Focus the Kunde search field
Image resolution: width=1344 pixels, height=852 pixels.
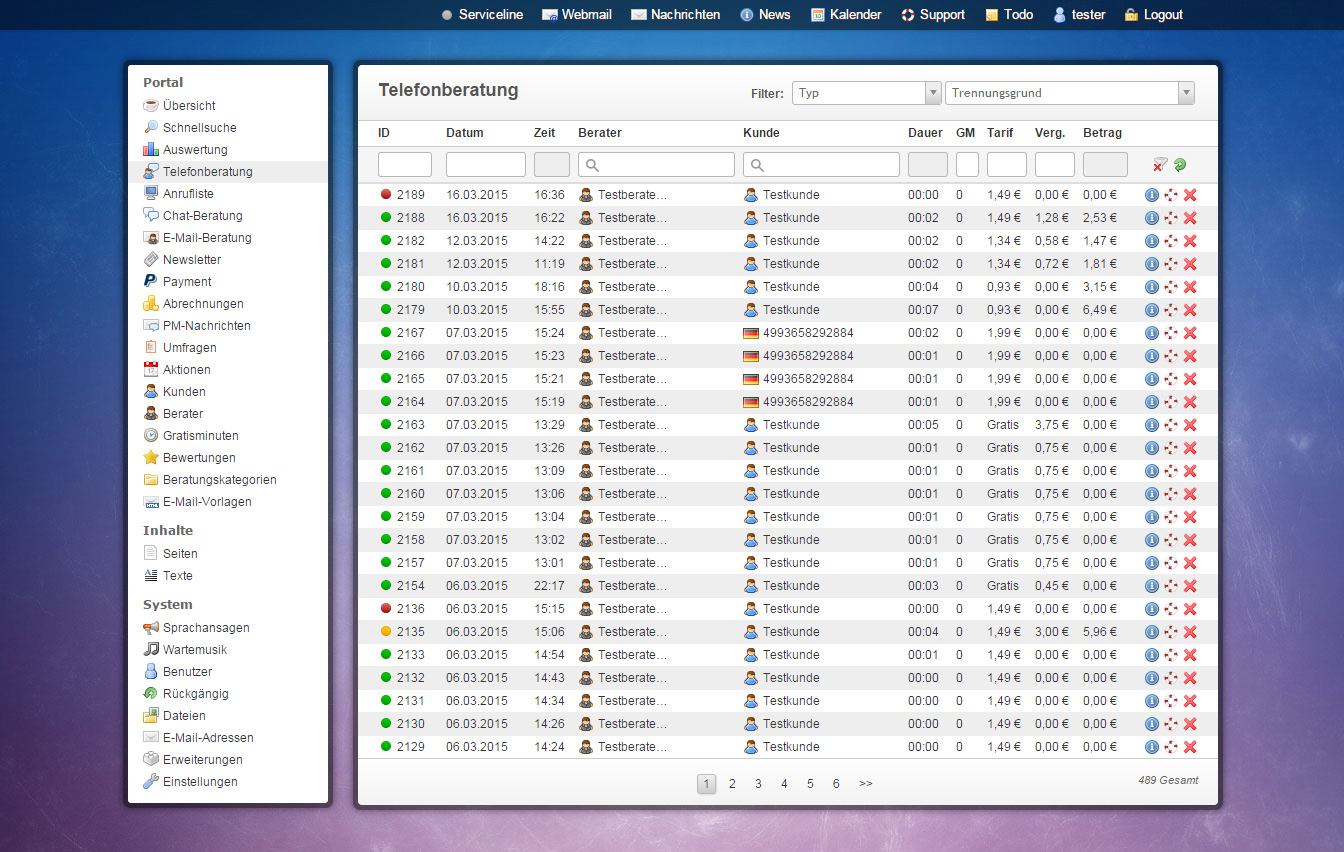tap(821, 165)
